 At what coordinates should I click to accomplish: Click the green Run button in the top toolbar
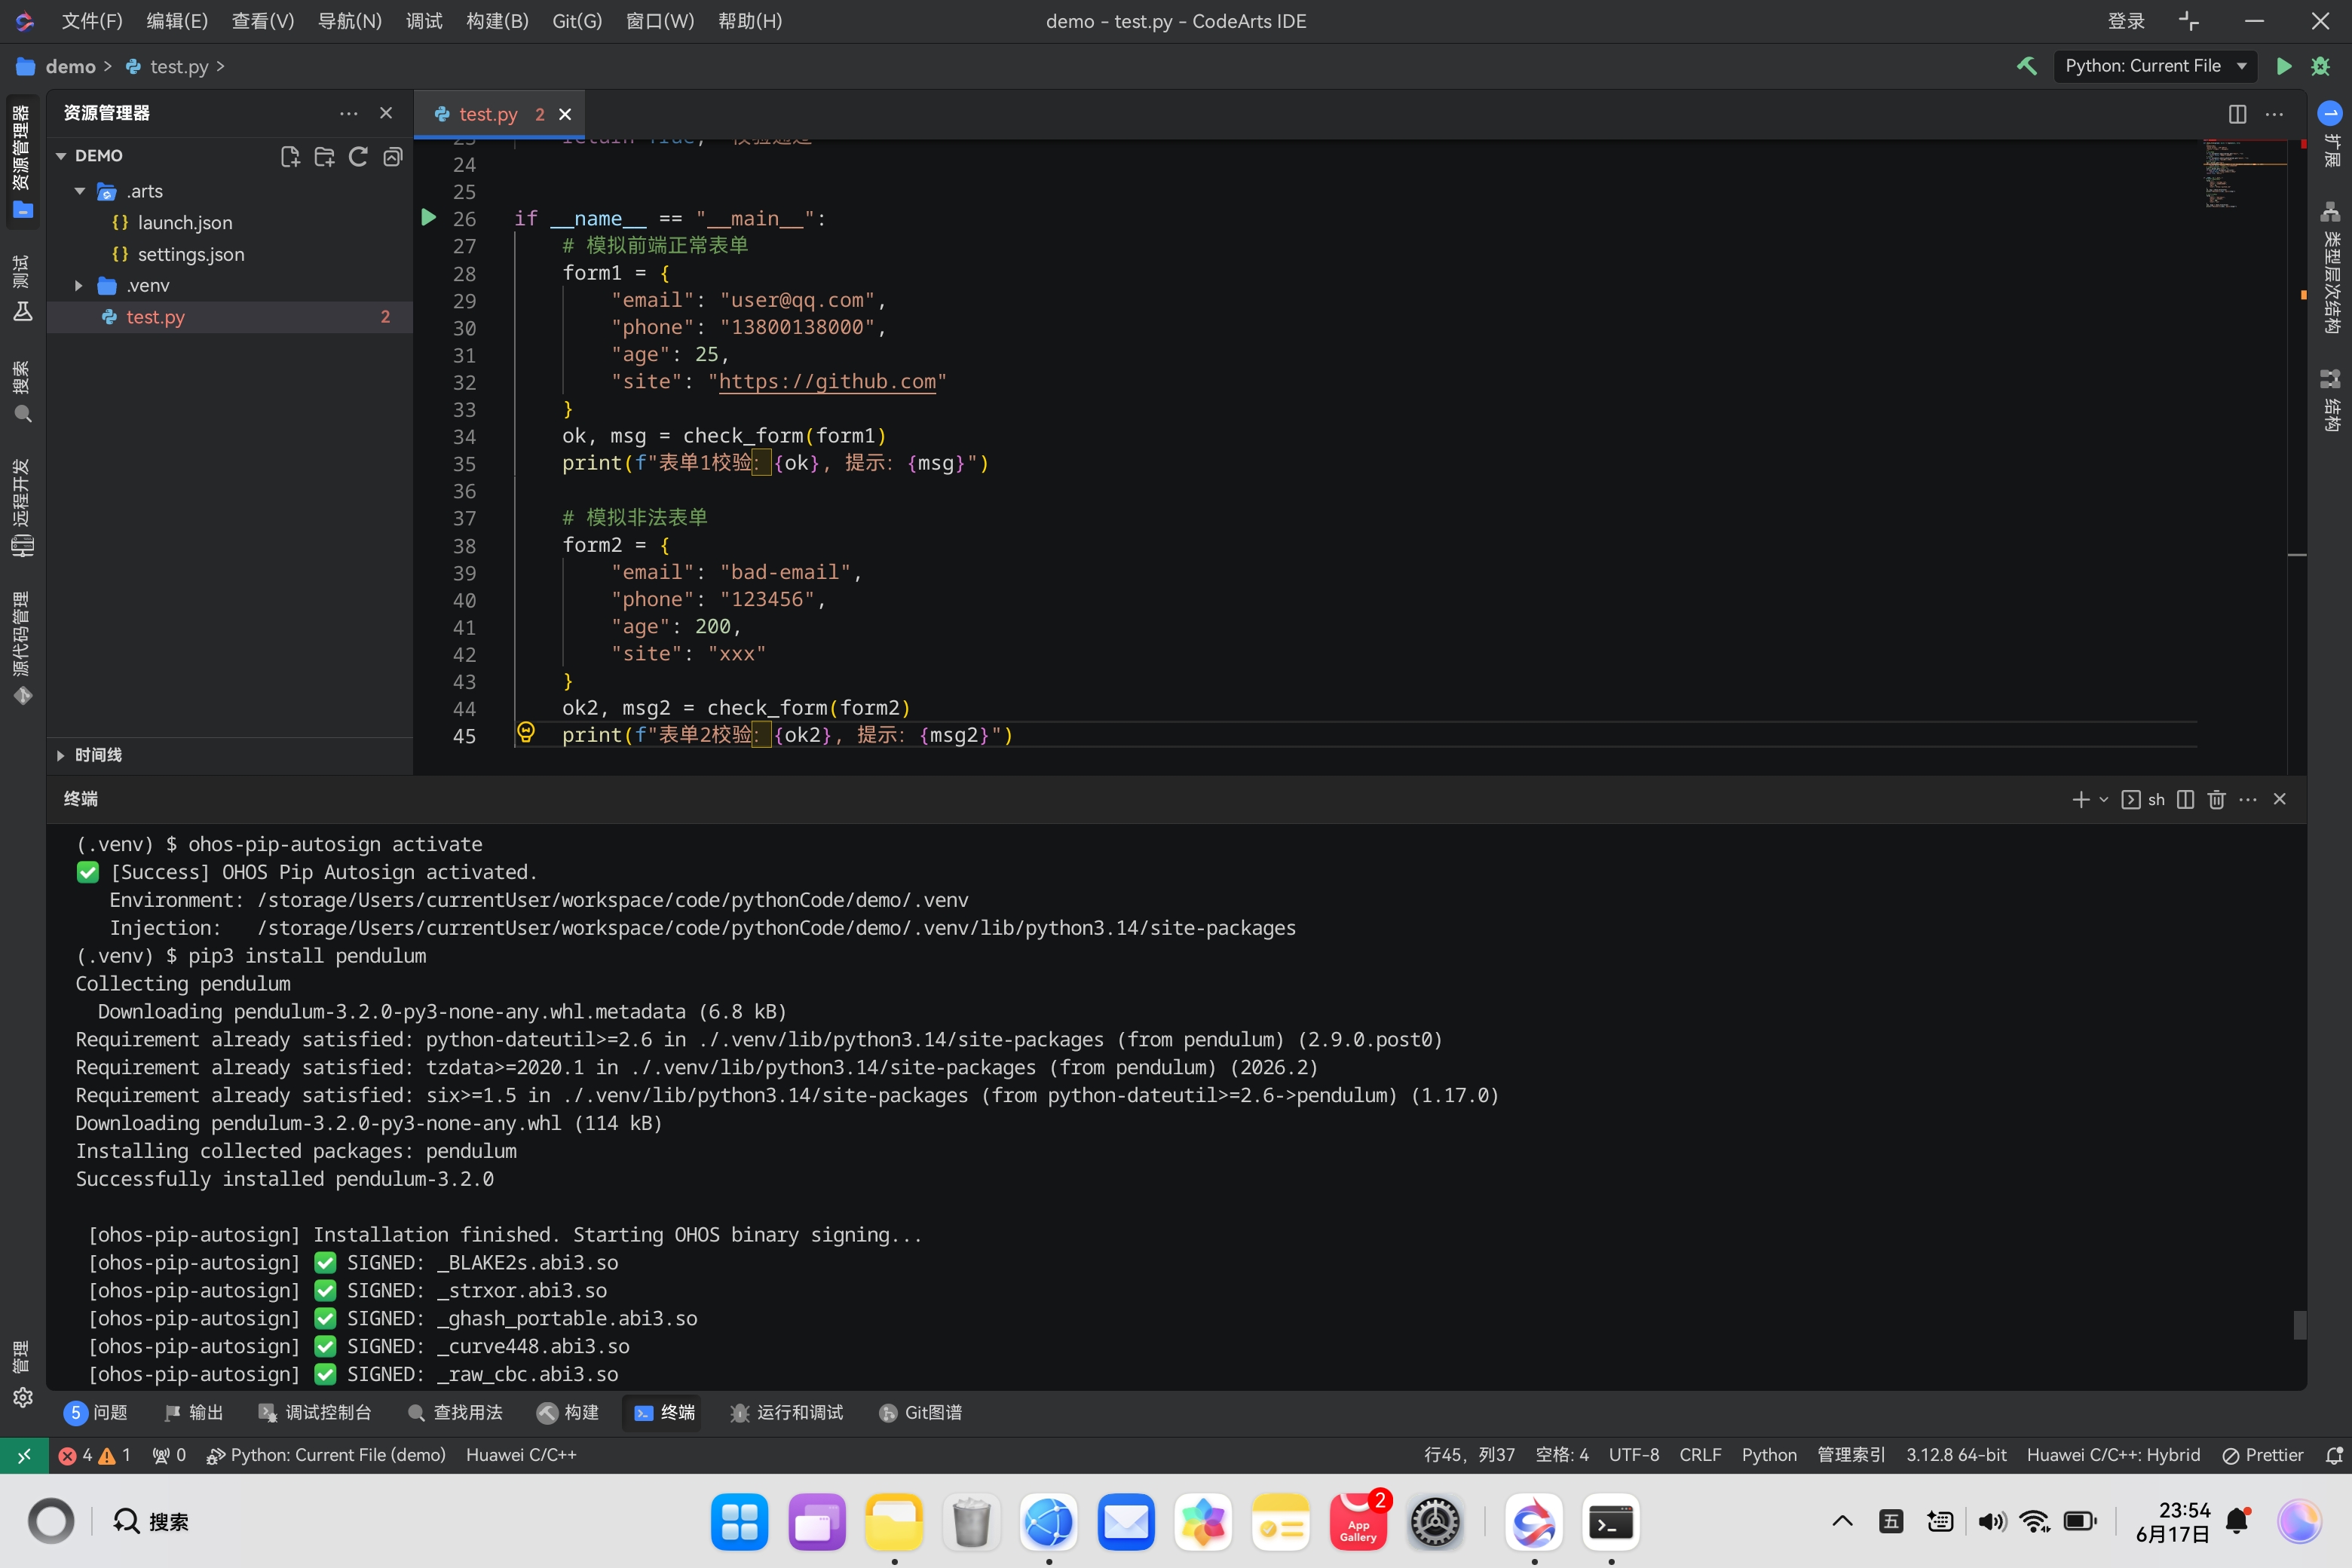tap(2284, 66)
